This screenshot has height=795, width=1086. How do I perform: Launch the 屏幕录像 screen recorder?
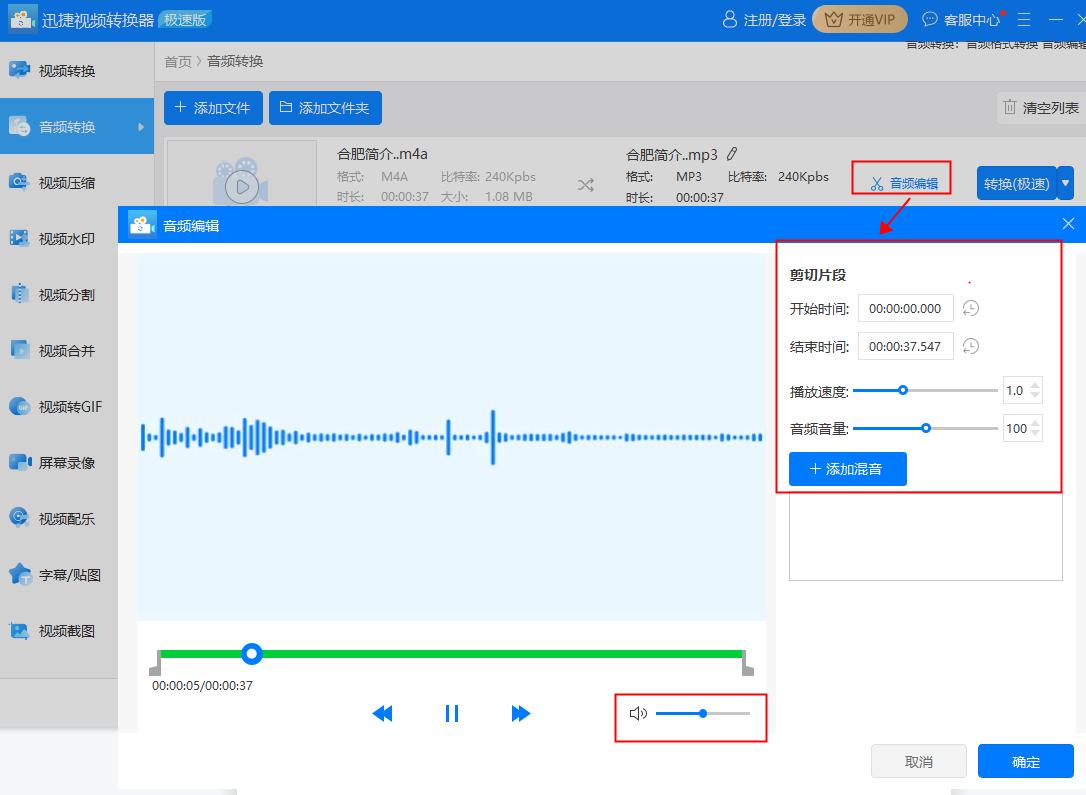[60, 462]
